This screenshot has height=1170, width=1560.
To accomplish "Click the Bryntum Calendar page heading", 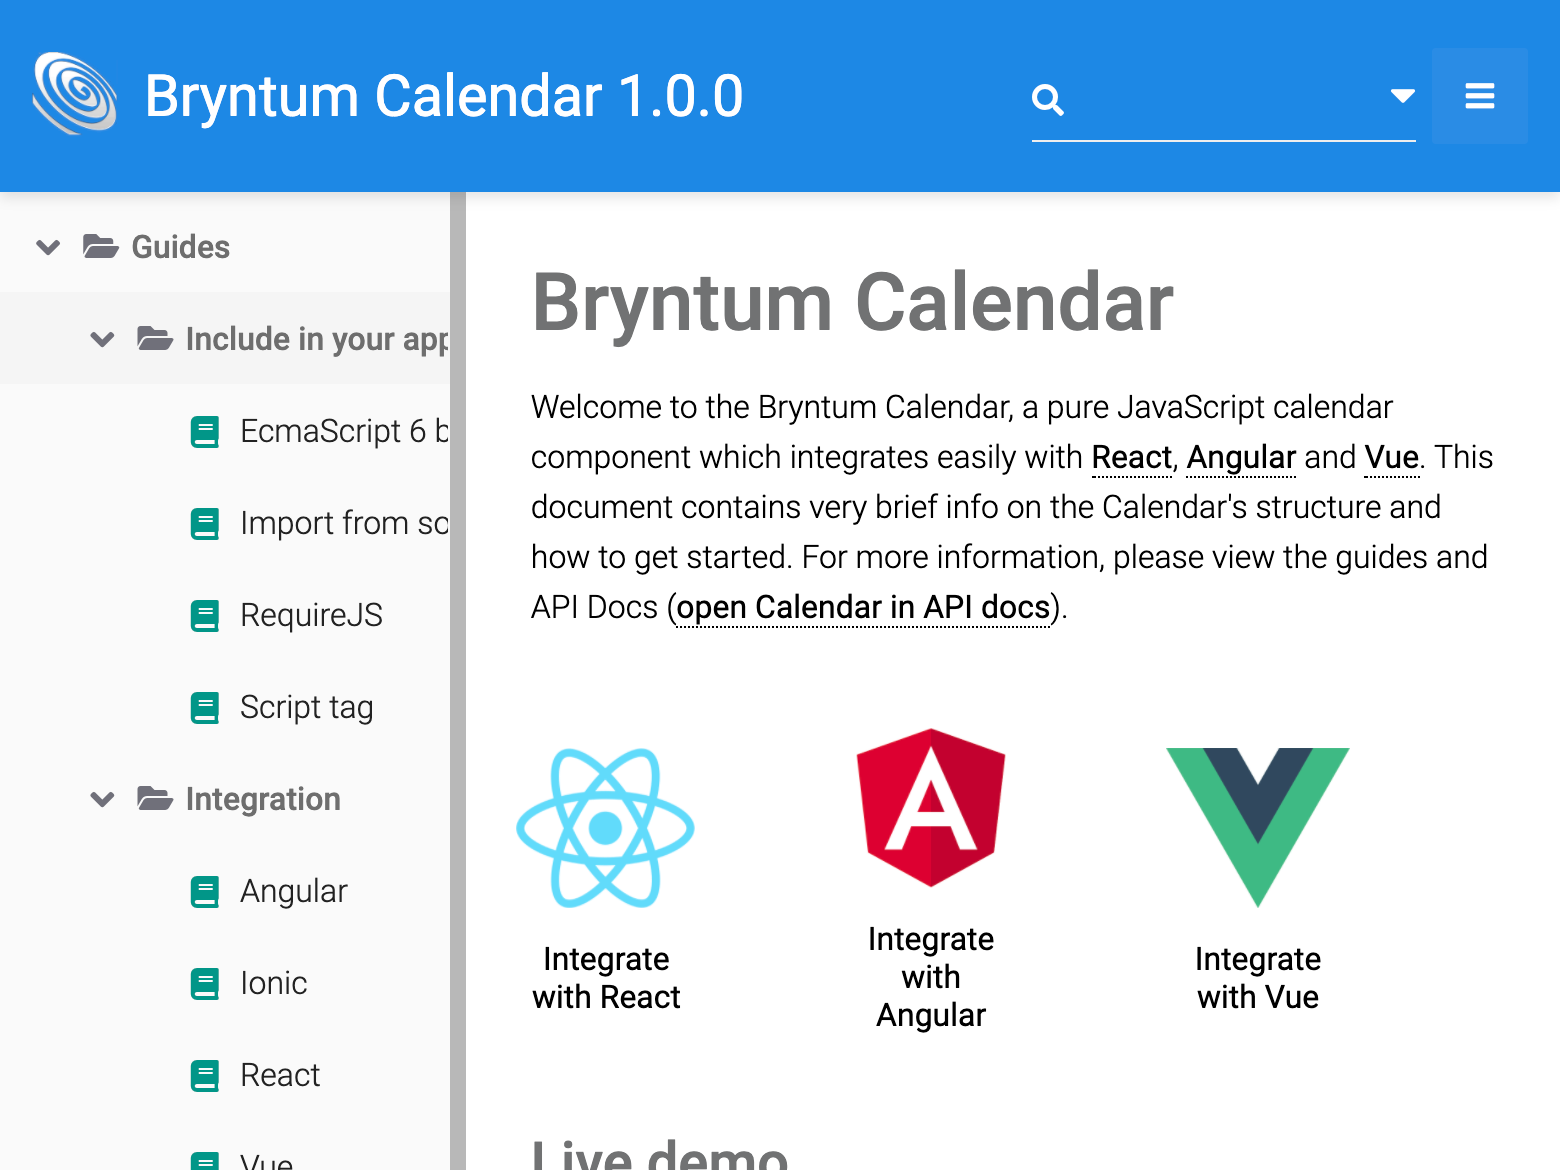I will 853,303.
